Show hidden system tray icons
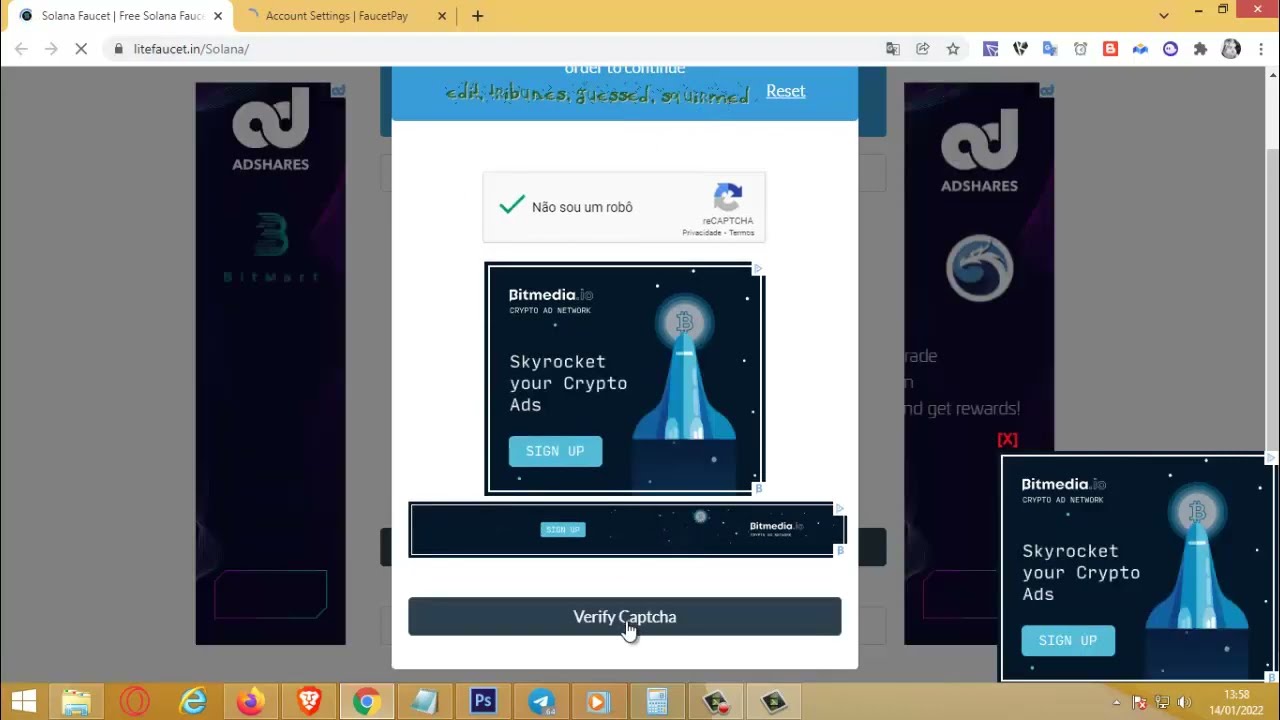This screenshot has width=1280, height=720. (x=1116, y=702)
